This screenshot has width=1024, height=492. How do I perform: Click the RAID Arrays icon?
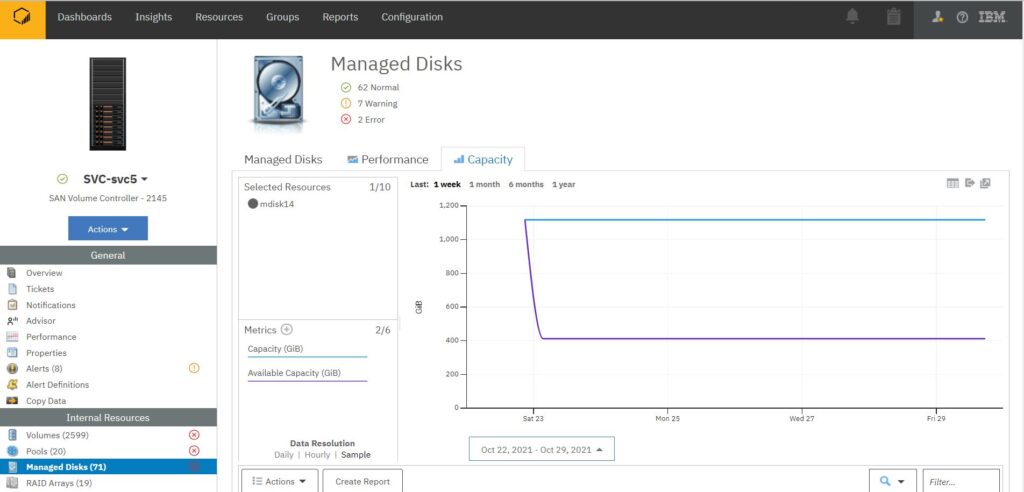click(x=12, y=484)
